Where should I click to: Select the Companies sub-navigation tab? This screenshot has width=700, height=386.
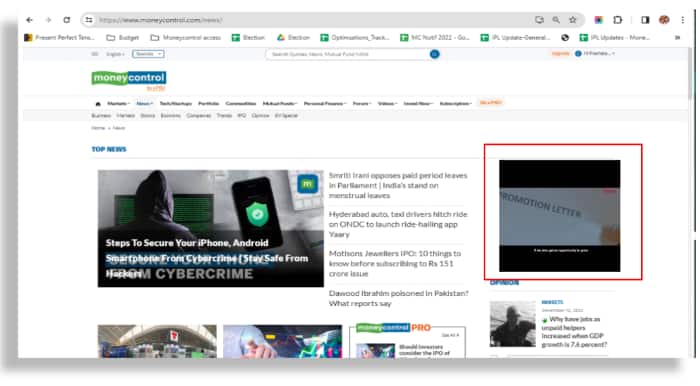coord(199,116)
